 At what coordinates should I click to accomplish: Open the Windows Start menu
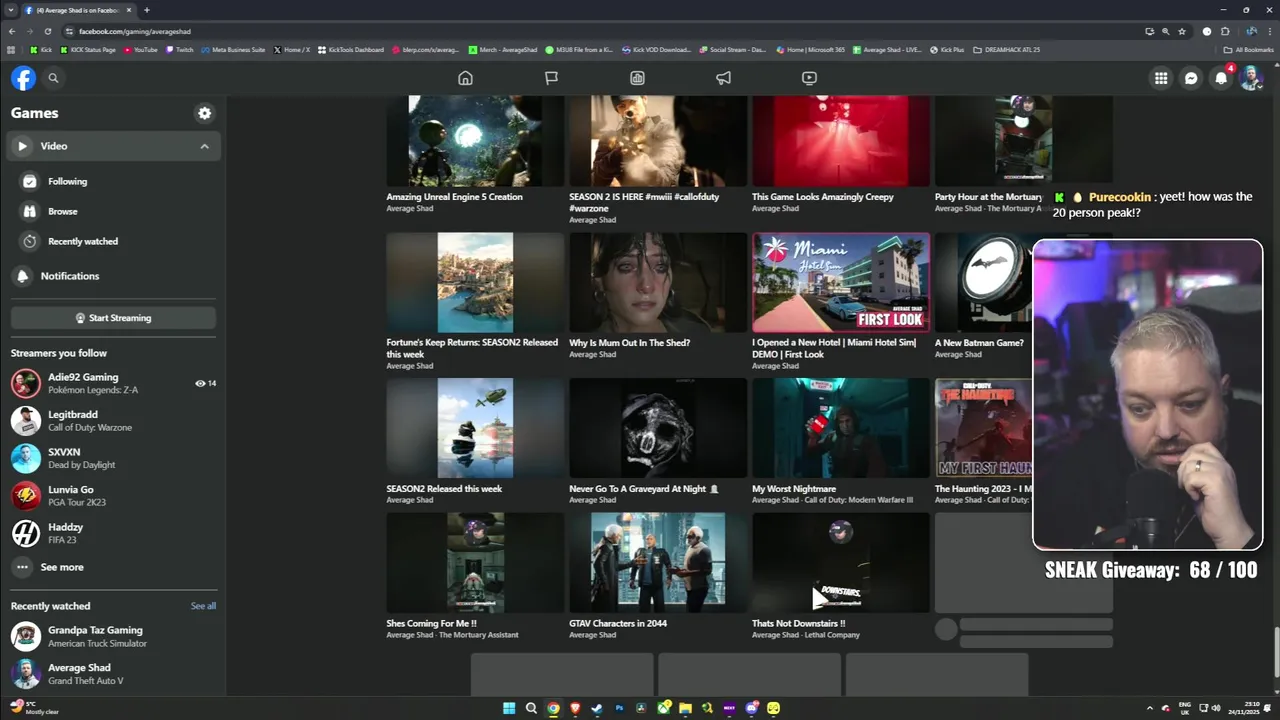coord(509,709)
